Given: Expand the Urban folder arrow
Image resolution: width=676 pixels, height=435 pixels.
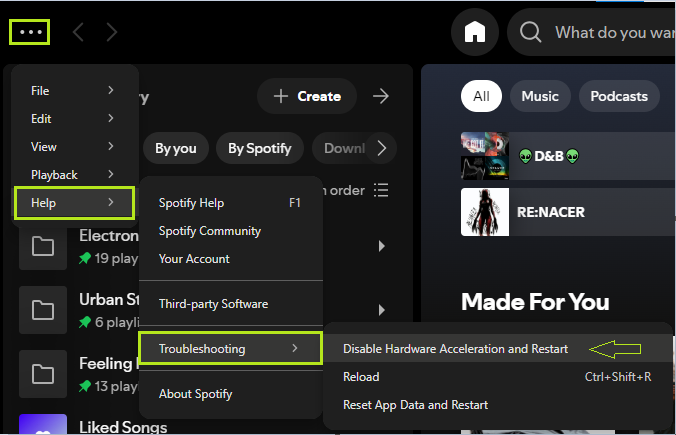Looking at the screenshot, I should pos(382,310).
